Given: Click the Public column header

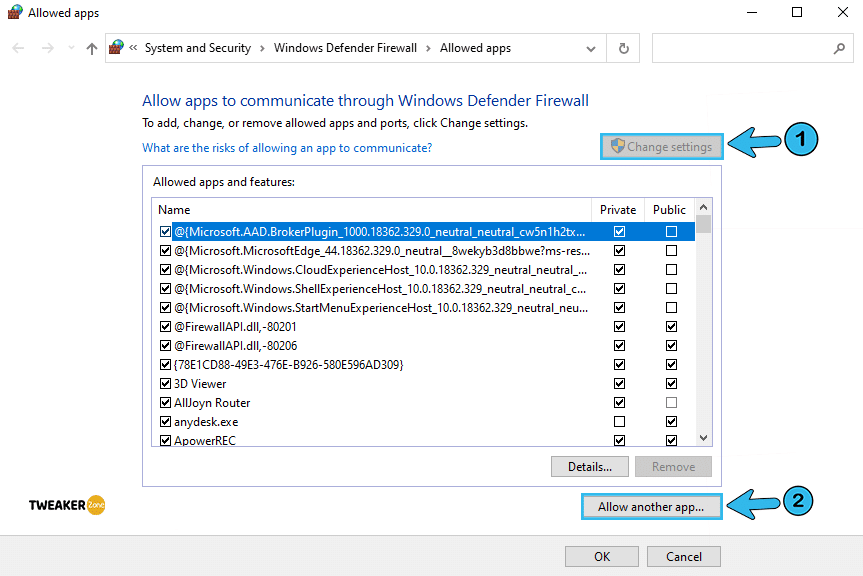Looking at the screenshot, I should [x=669, y=210].
